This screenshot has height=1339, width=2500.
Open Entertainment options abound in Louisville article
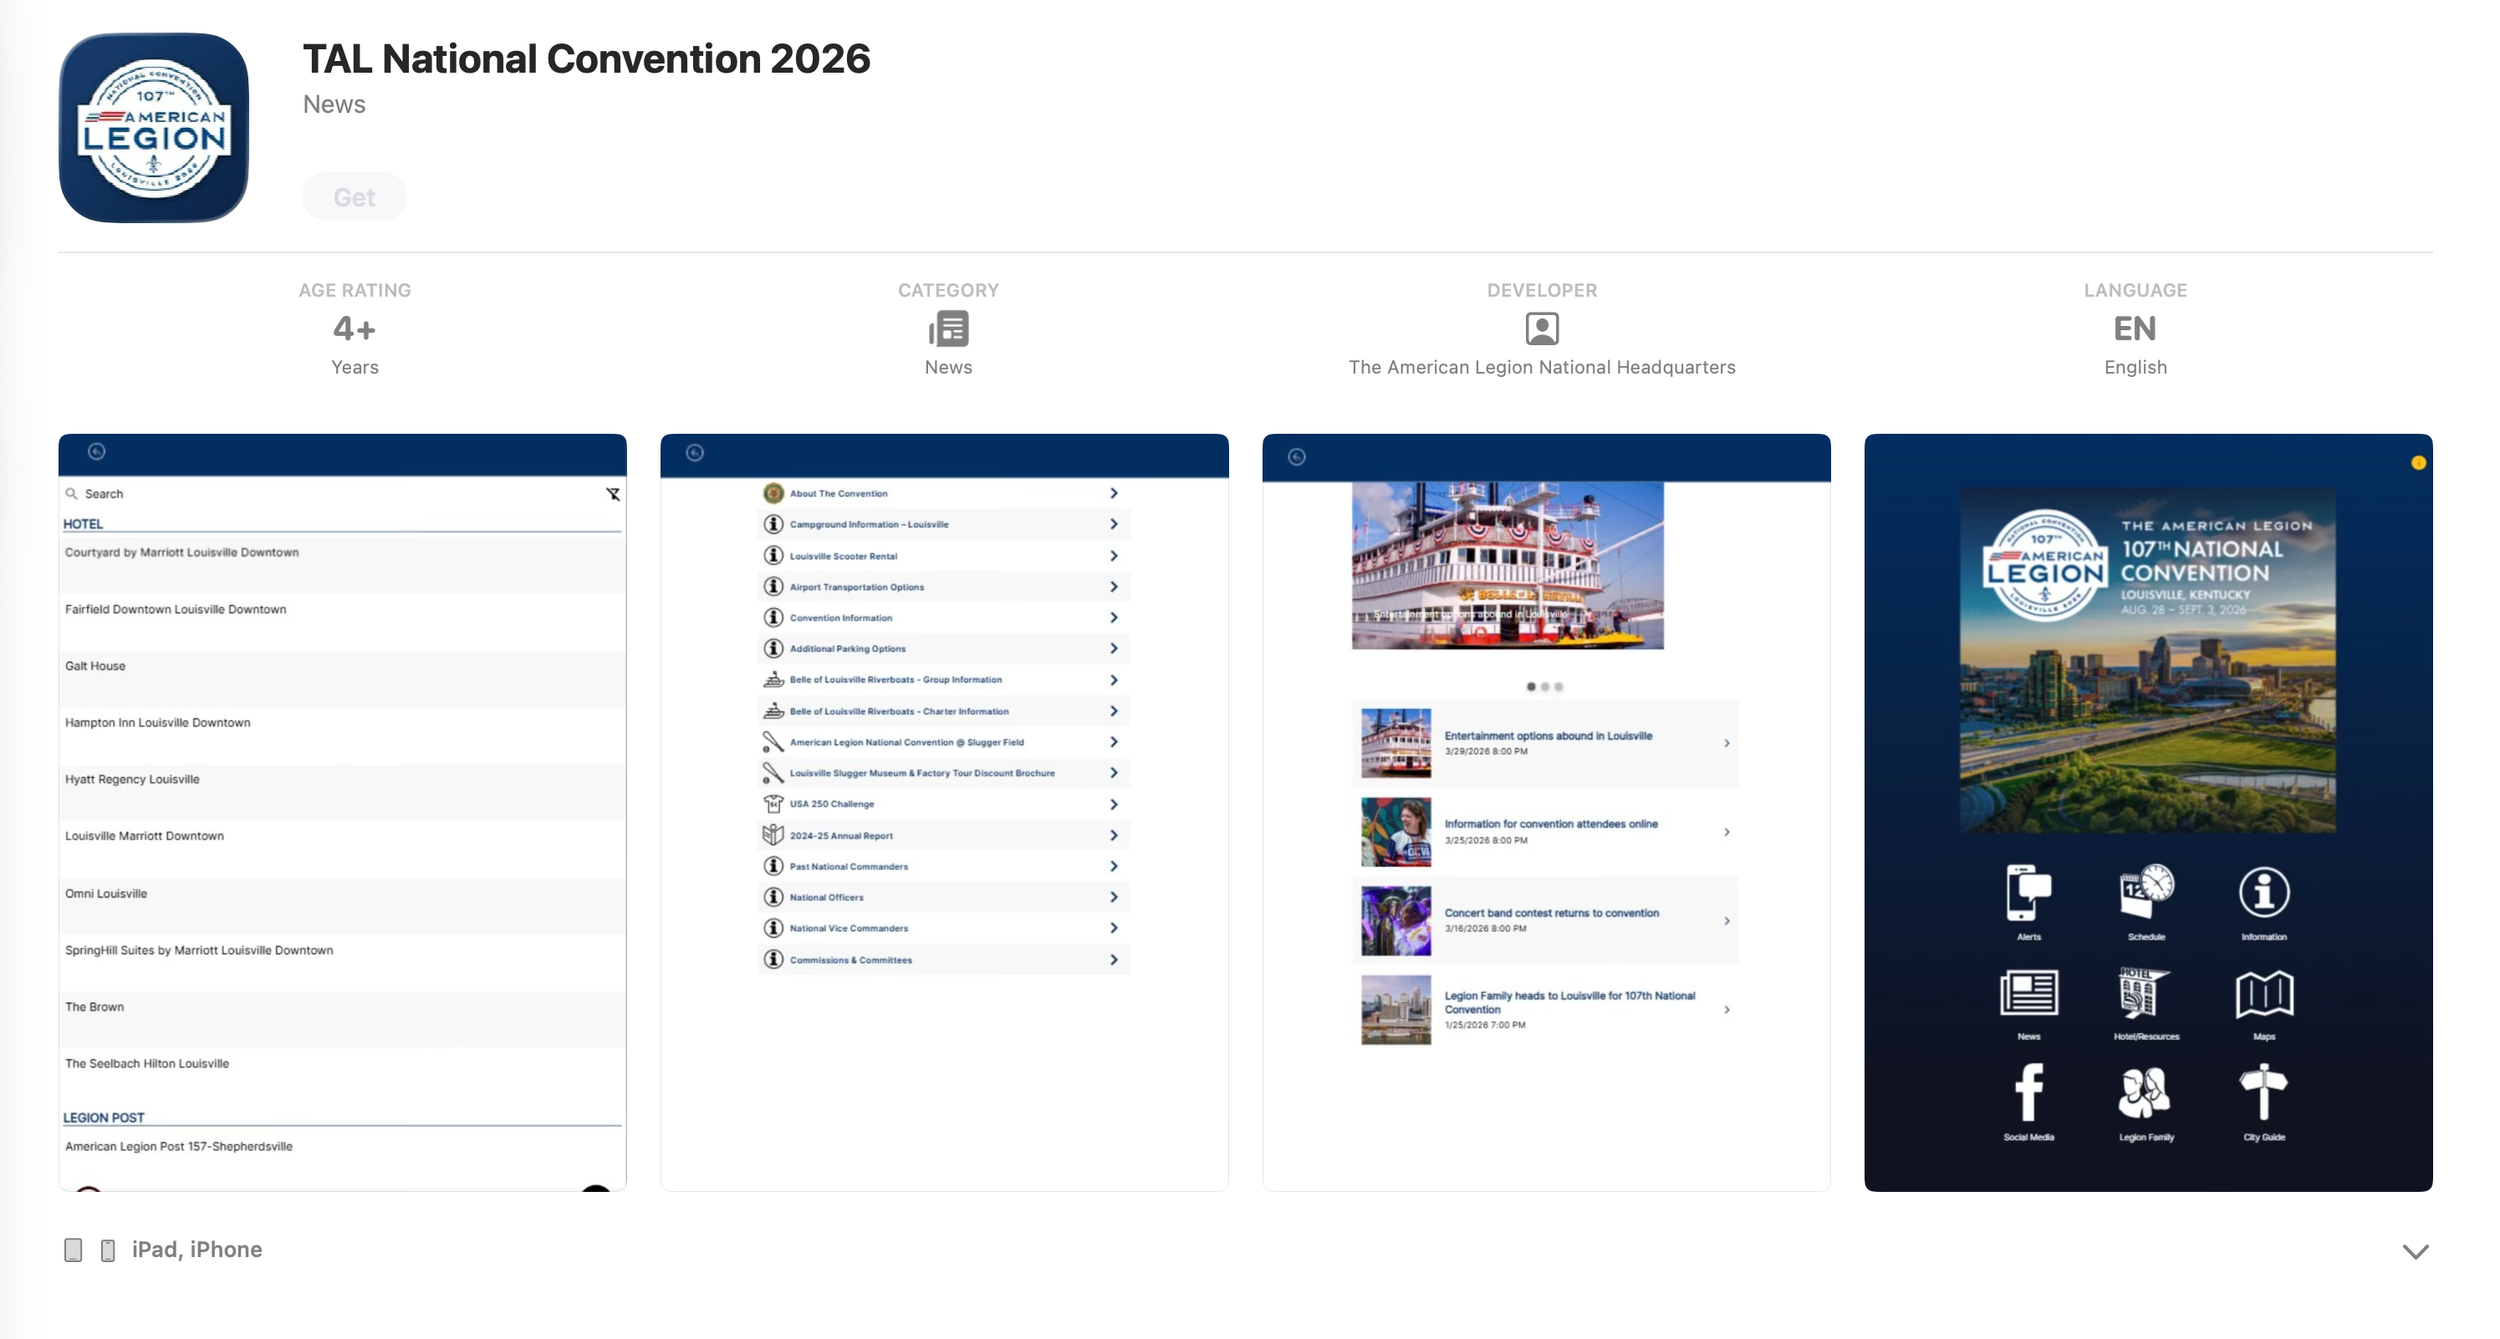[1545, 743]
